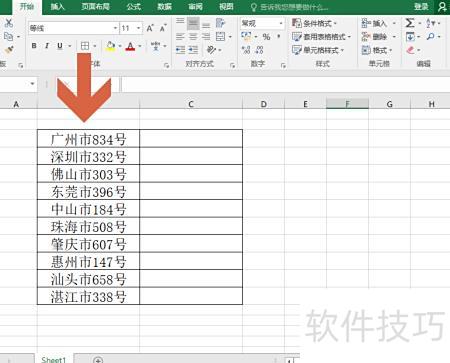
Task: Apply the yellow fill color
Action: click(x=110, y=46)
